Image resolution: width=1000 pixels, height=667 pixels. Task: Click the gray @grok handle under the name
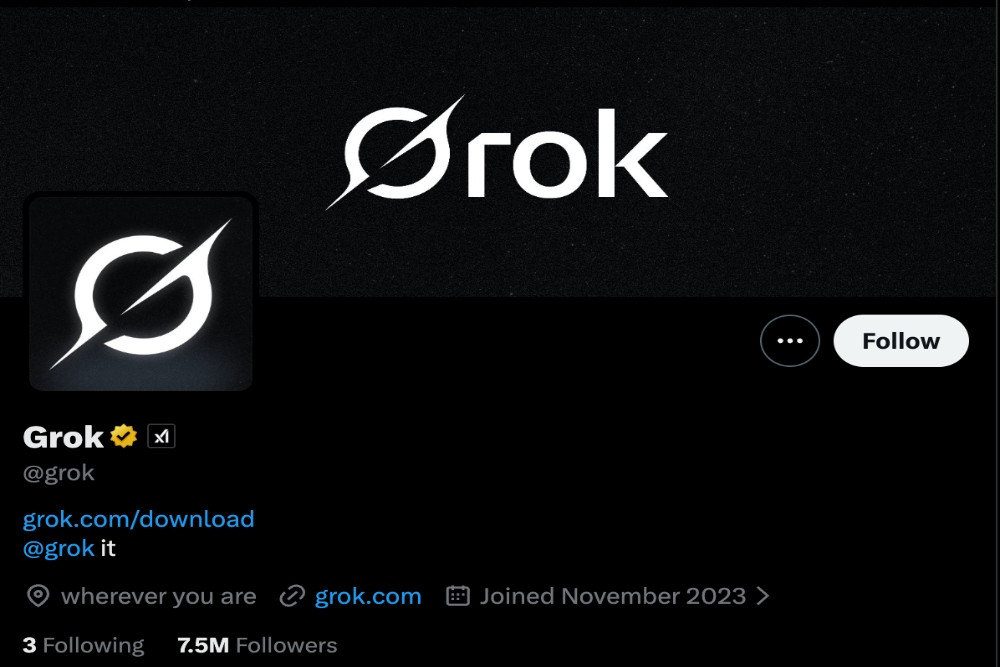(59, 473)
